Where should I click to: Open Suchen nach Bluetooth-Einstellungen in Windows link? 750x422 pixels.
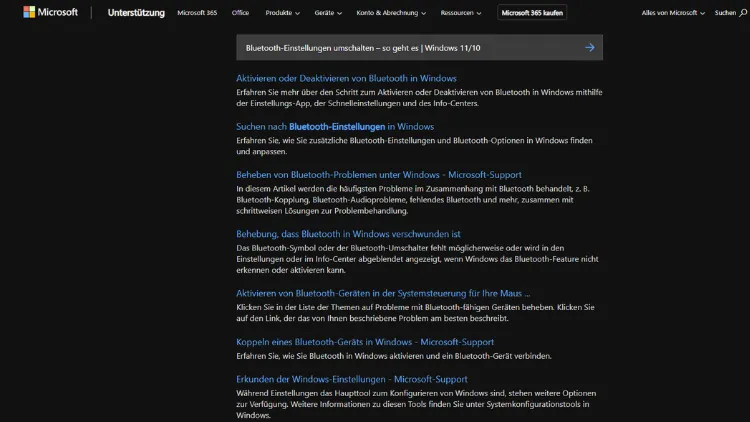pyautogui.click(x=335, y=127)
